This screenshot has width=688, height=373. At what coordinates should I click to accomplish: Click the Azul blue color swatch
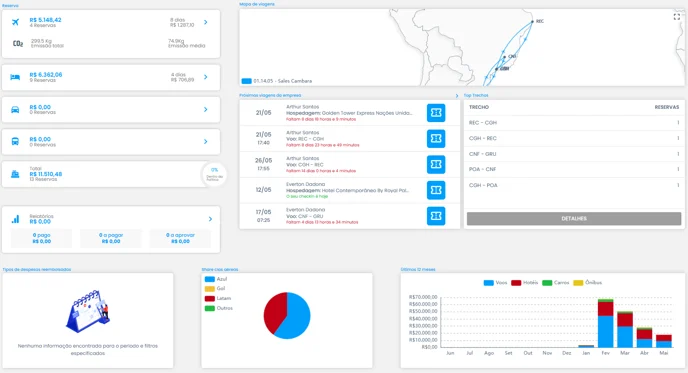pyautogui.click(x=210, y=279)
